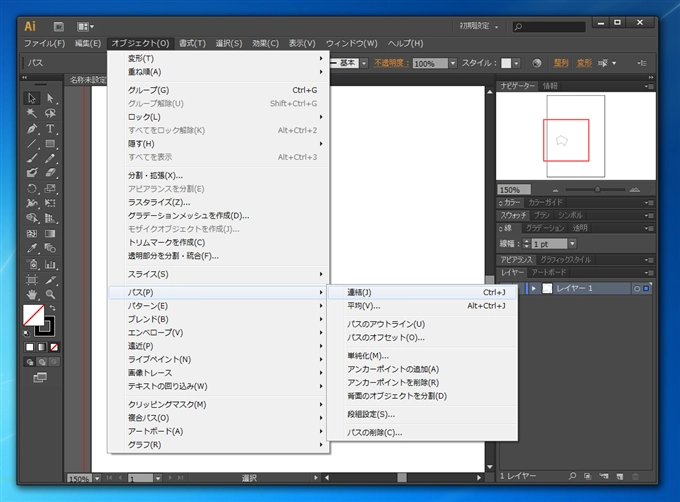Image resolution: width=680 pixels, height=502 pixels.
Task: Select the Lasso tool
Action: coord(50,113)
